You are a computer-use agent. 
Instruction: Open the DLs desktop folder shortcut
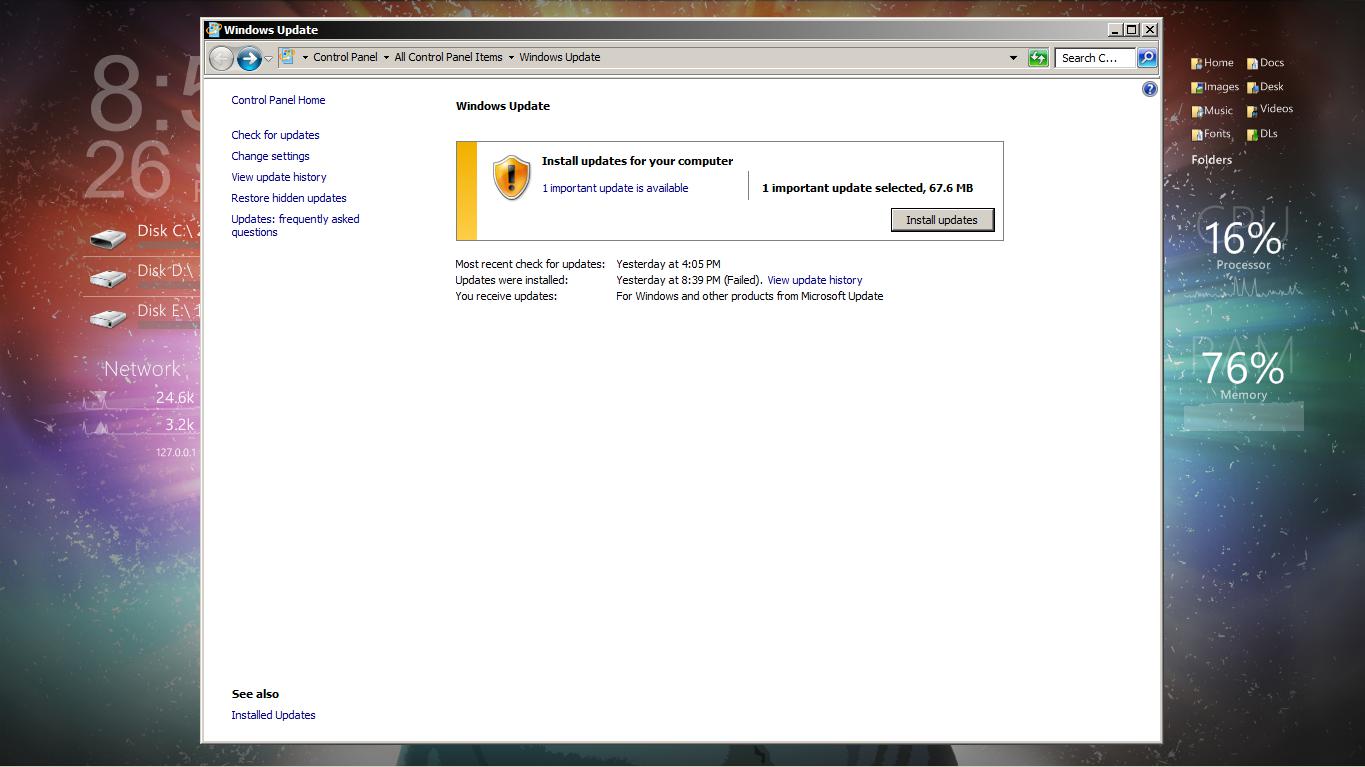coord(1262,134)
